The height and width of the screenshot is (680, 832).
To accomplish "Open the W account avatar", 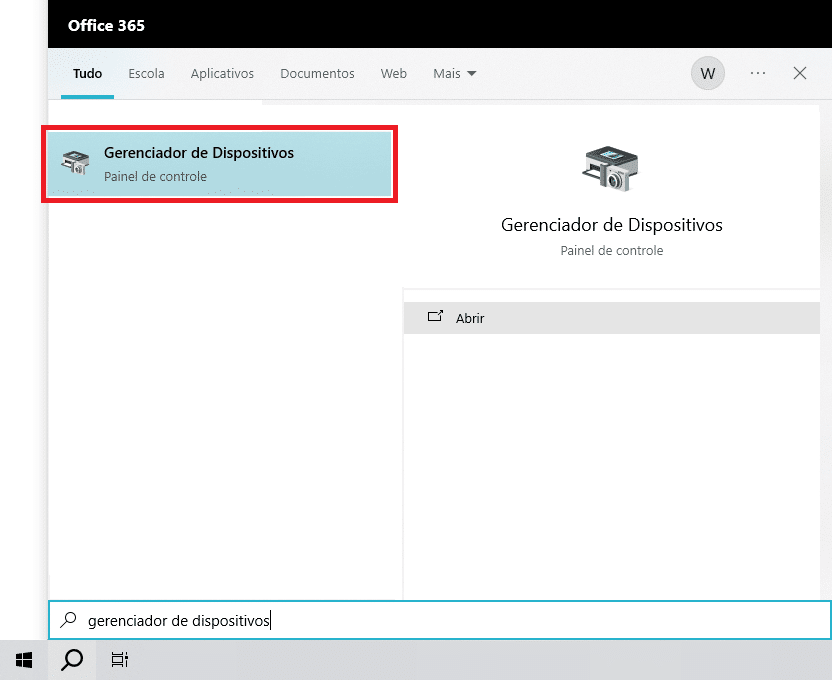I will click(707, 73).
